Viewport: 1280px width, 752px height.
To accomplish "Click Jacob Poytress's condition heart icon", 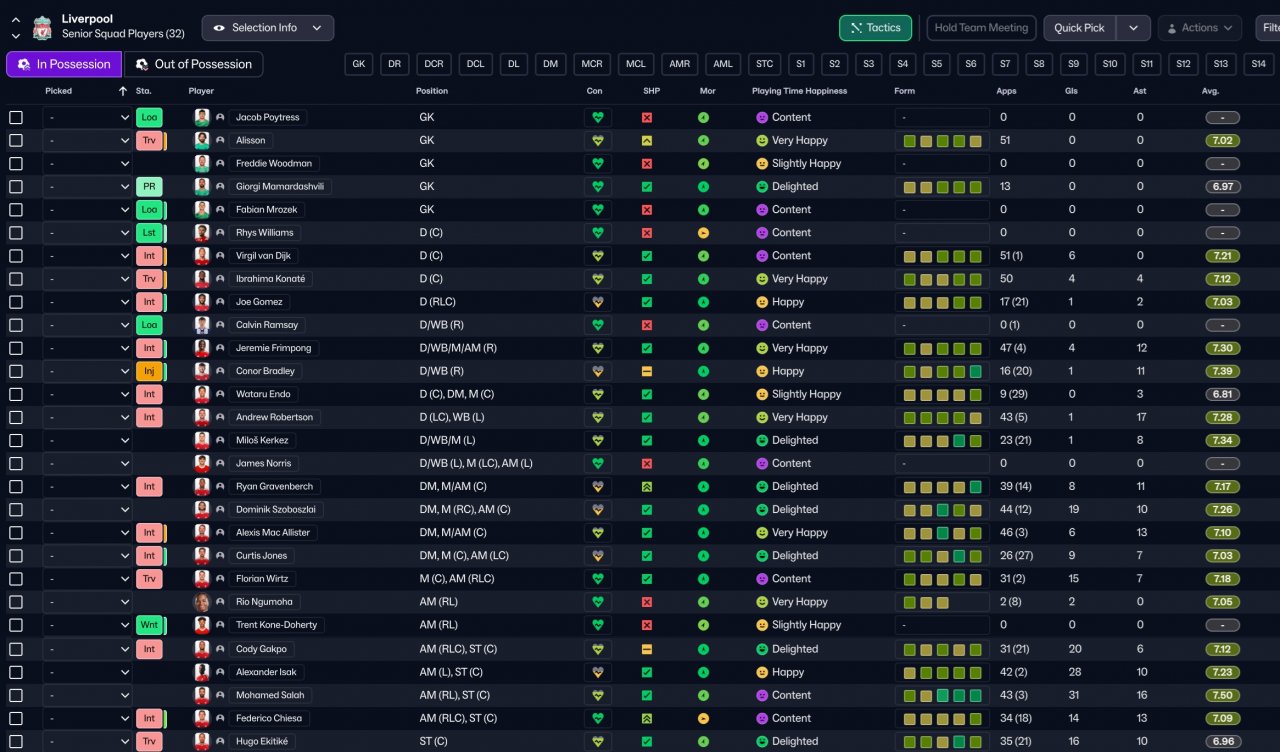I will pos(598,117).
